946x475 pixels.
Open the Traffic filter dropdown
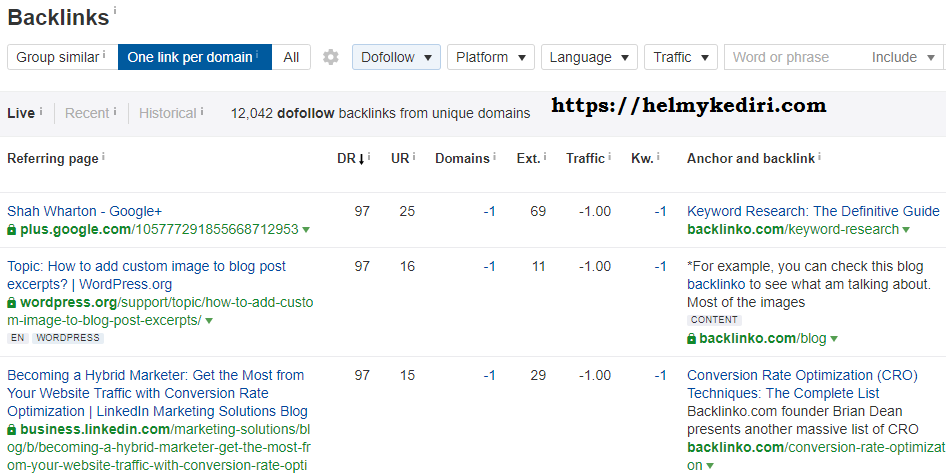681,57
